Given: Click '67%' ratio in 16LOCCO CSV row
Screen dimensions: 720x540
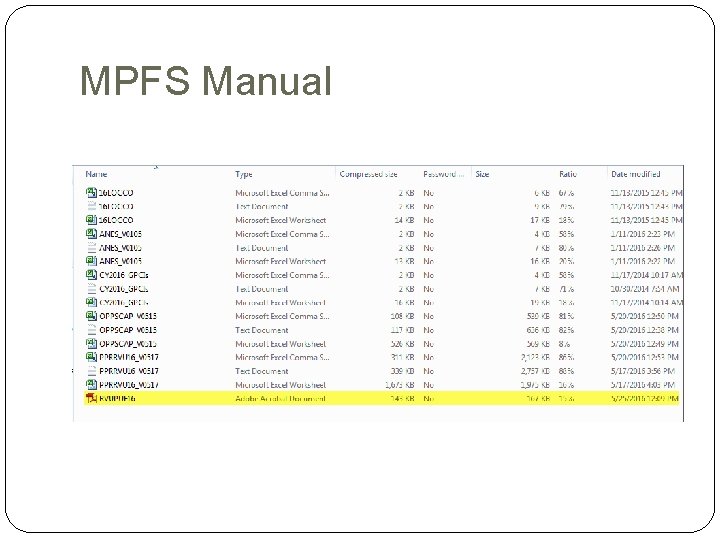Looking at the screenshot, I should tap(566, 193).
